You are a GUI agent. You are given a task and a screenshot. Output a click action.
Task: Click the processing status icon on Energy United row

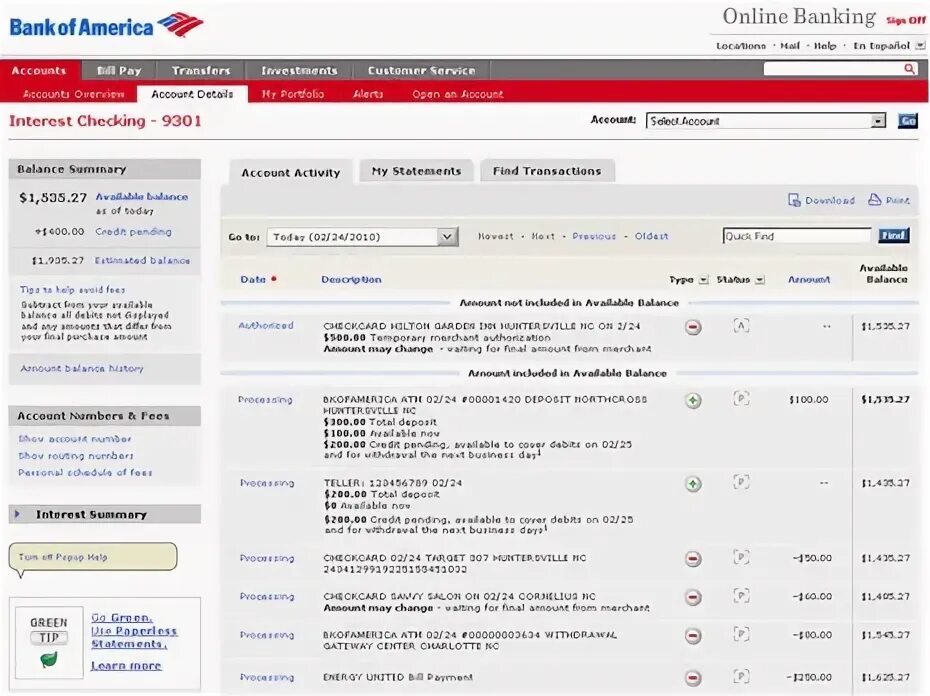coord(741,676)
